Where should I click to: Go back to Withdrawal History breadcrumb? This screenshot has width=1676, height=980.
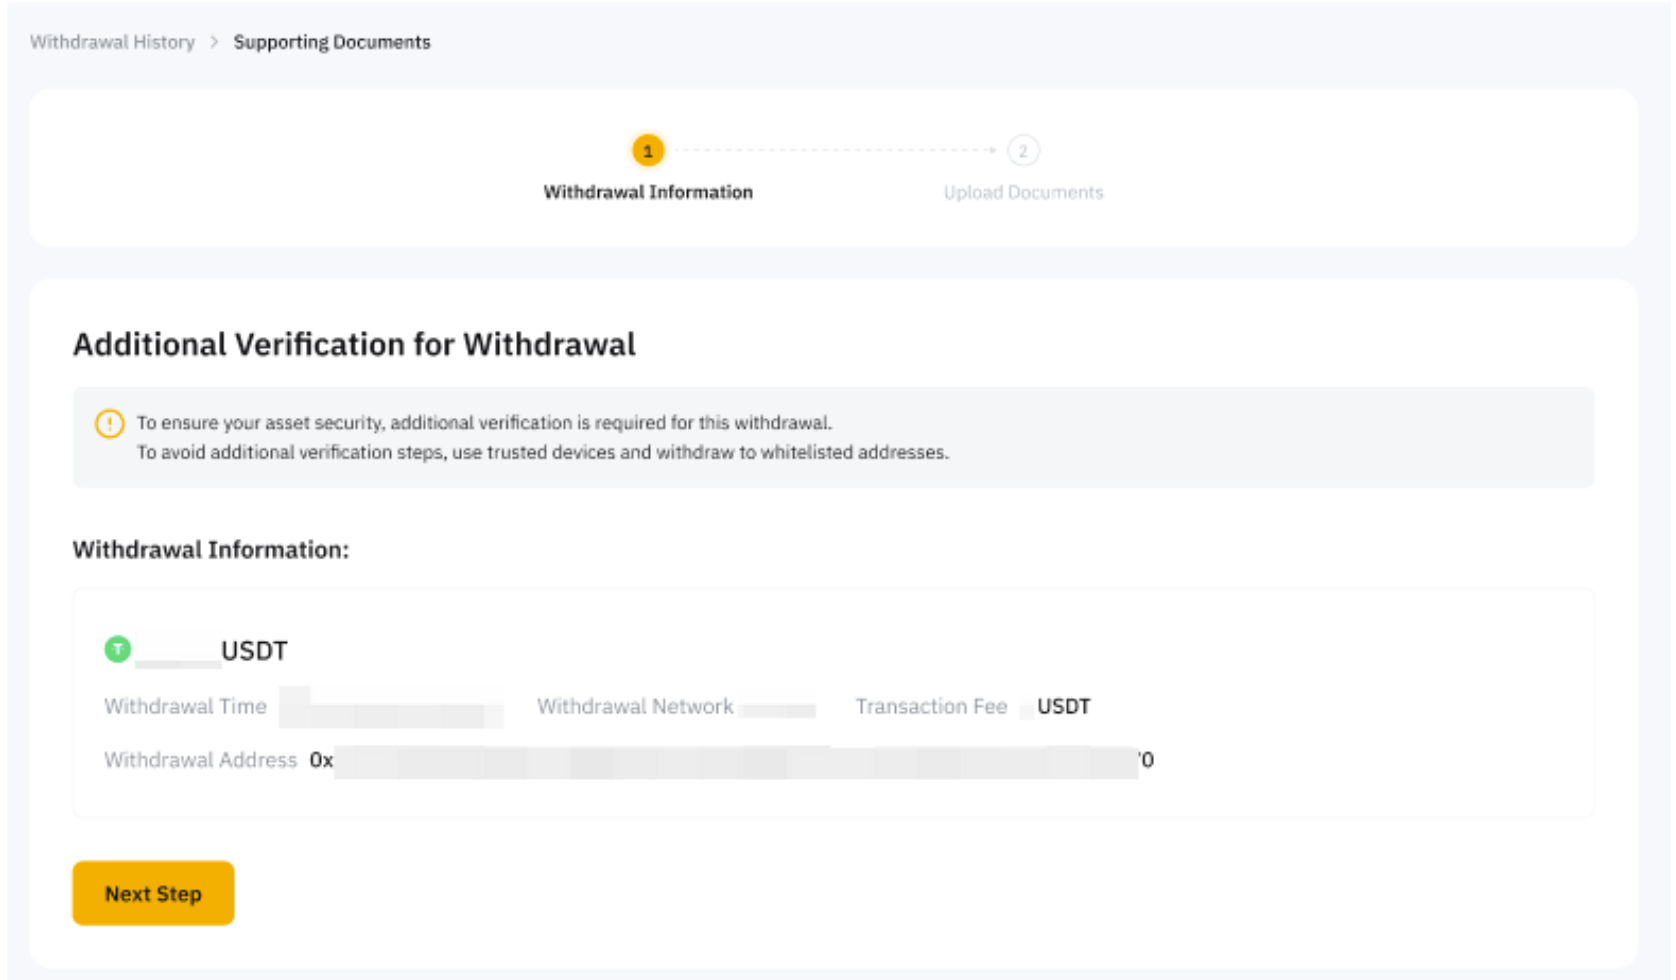[x=112, y=42]
